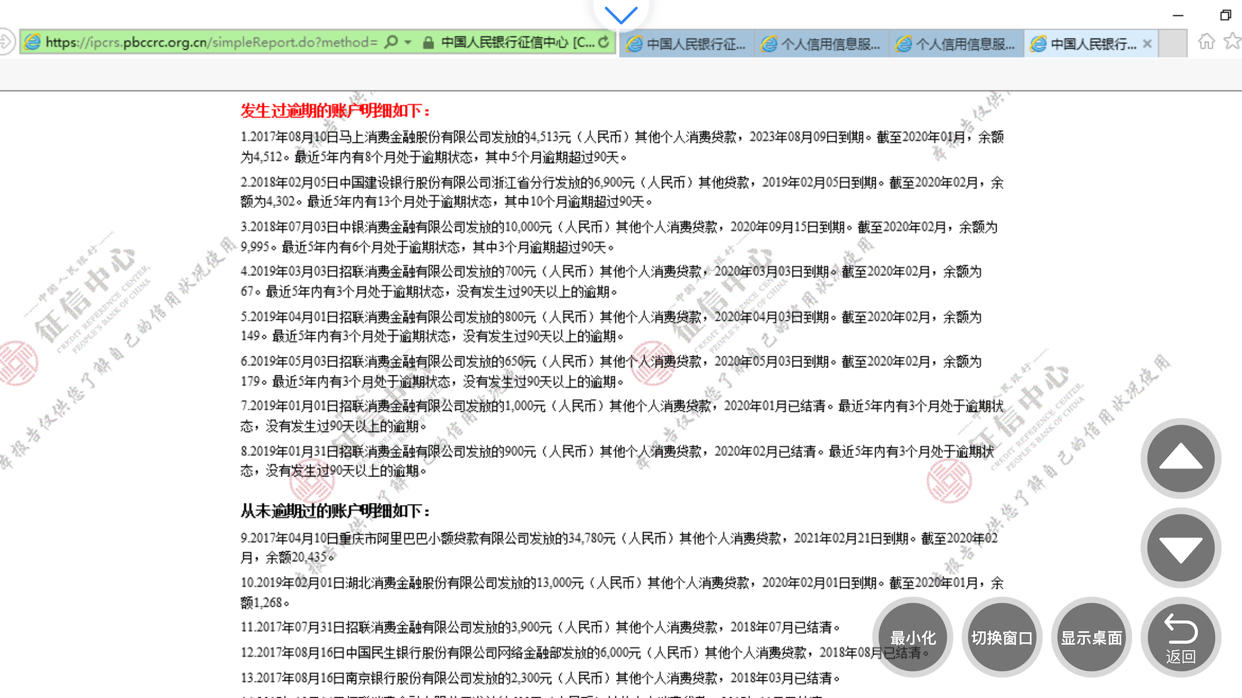The image size is (1242, 698).
Task: Close the active 中国人民银行... tab
Action: [1147, 44]
